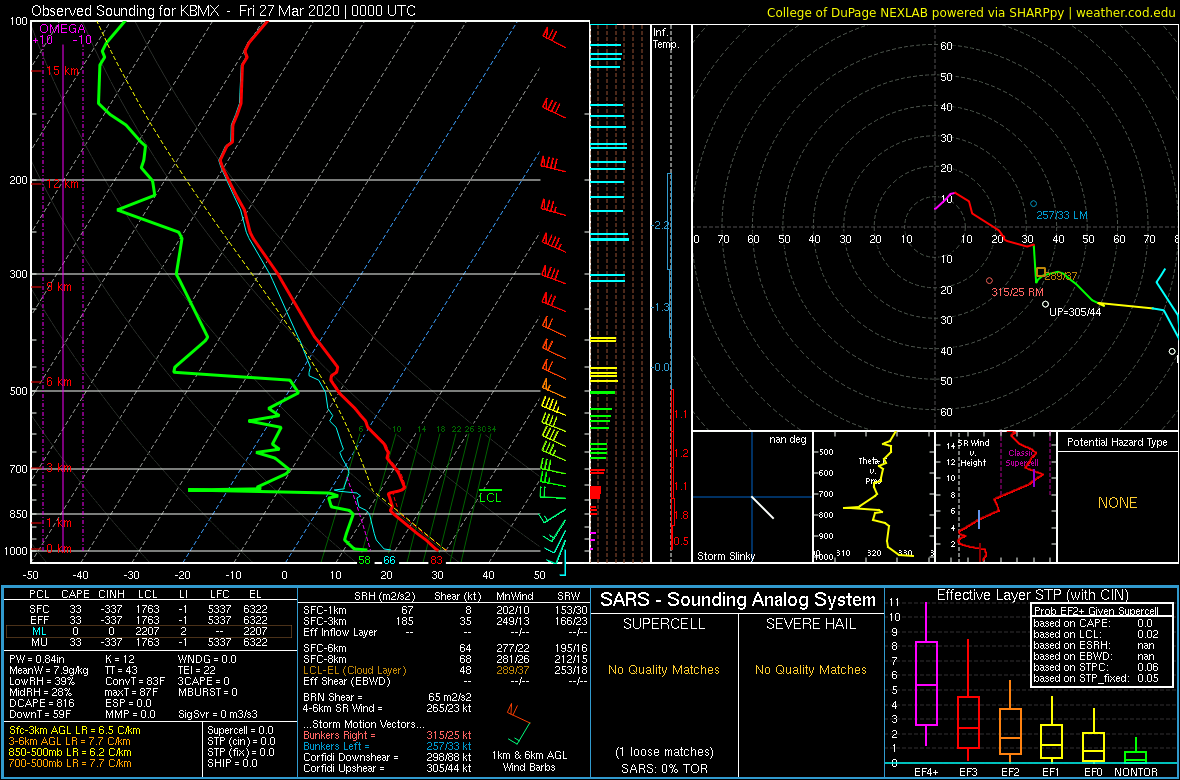Image resolution: width=1180 pixels, height=780 pixels.
Task: Click the surface dewpoint value "58"
Action: click(x=364, y=560)
